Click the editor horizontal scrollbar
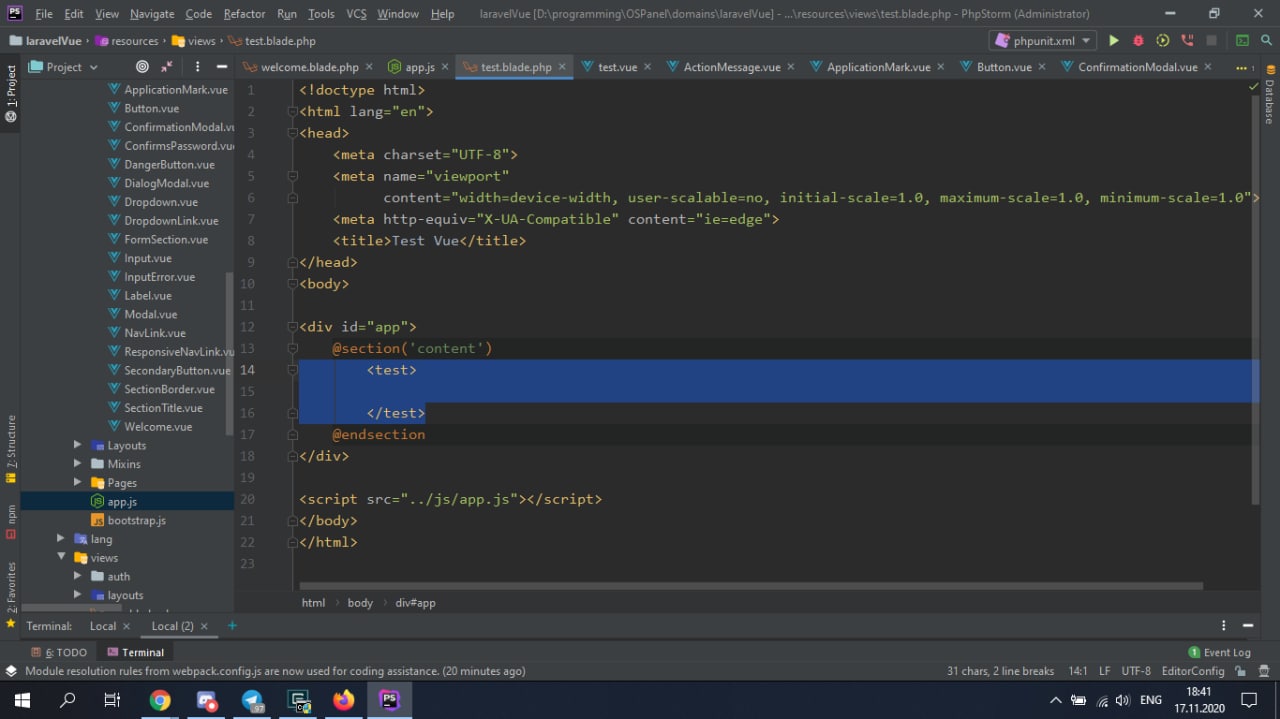The image size is (1280, 719). tap(750, 586)
